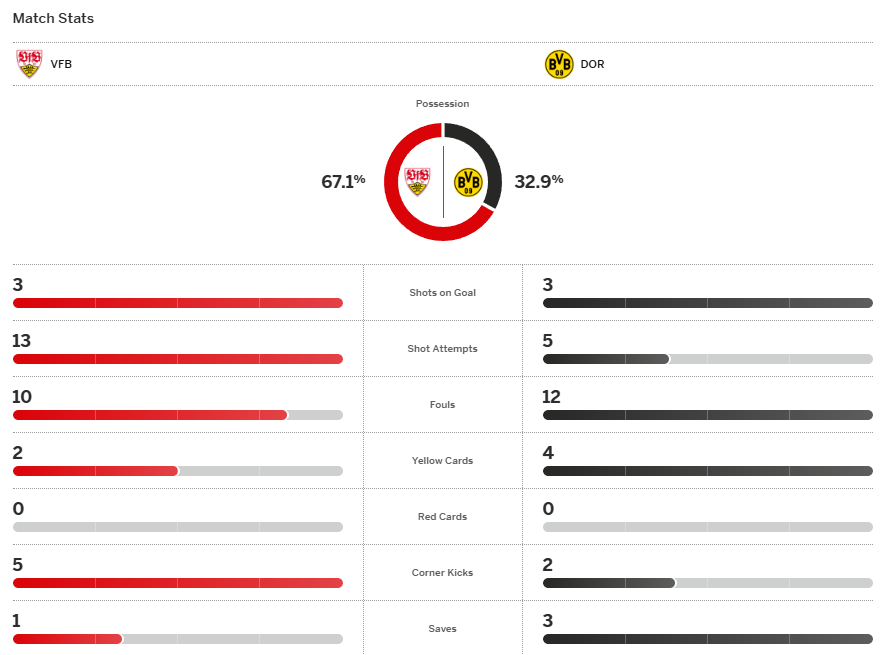The height and width of the screenshot is (655, 884).
Task: Click Dortmund's black Shot Attempts bar
Action: (x=605, y=359)
